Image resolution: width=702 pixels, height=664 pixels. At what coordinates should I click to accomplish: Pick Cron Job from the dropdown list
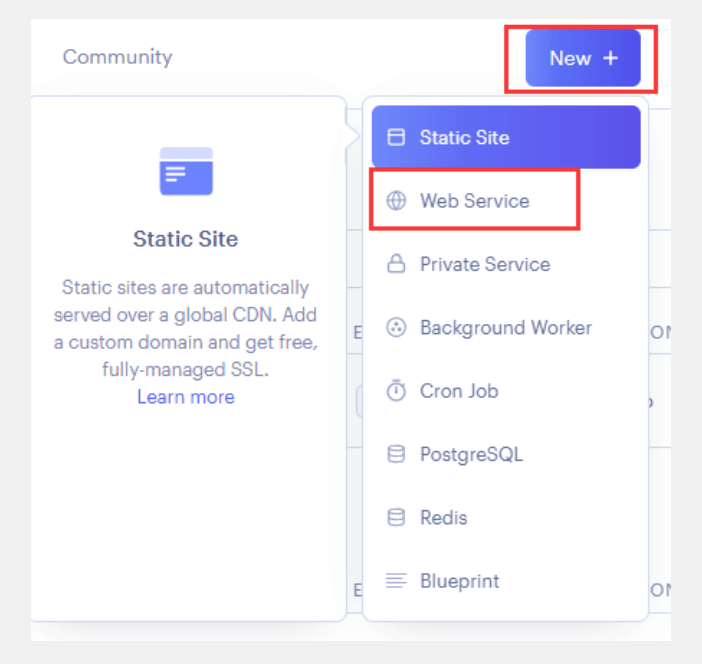tap(458, 391)
